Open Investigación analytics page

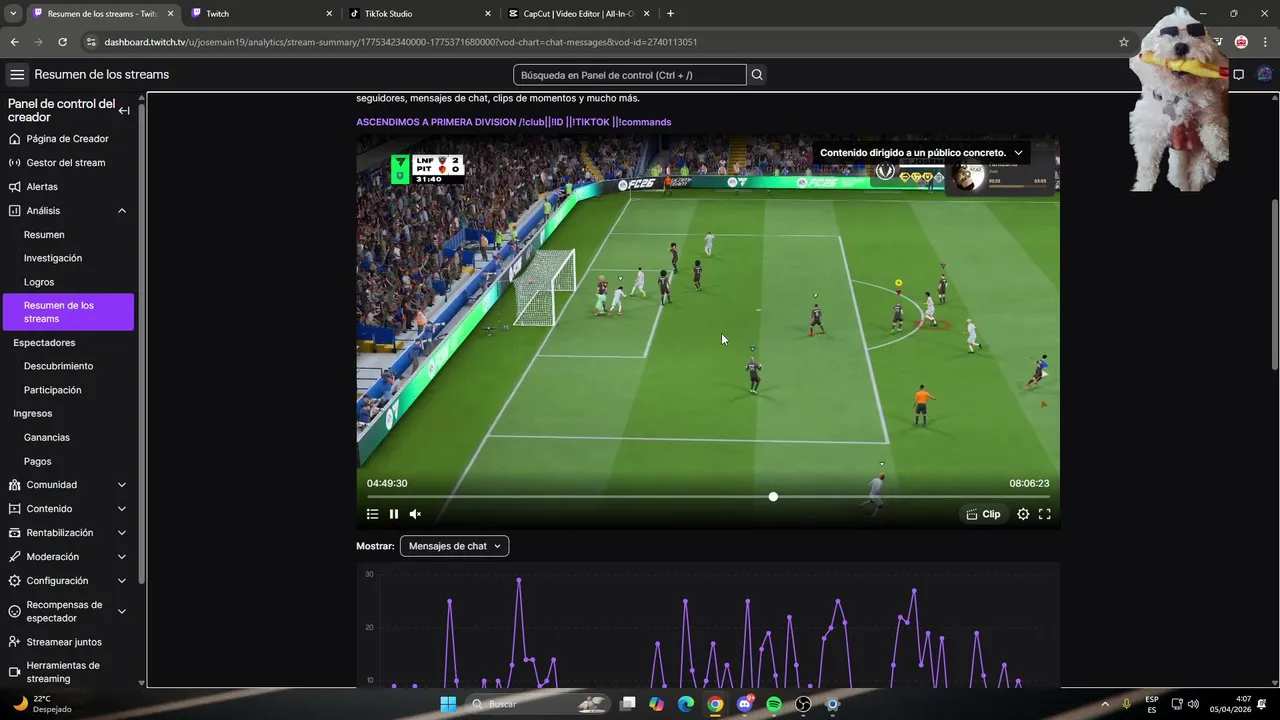point(53,258)
